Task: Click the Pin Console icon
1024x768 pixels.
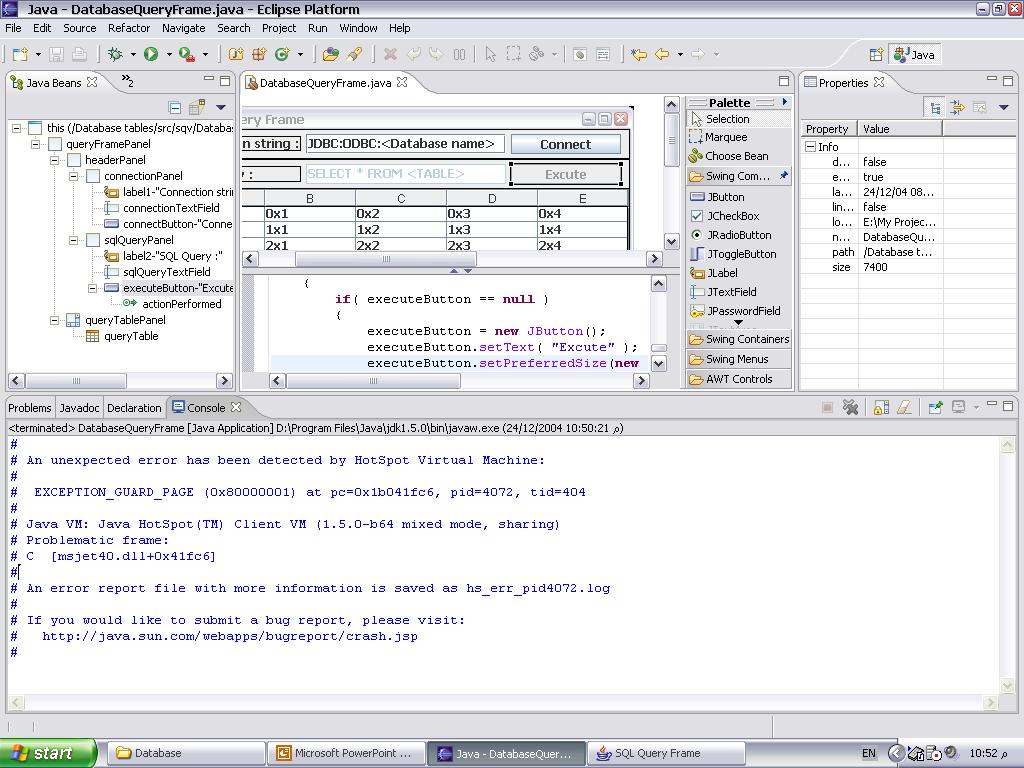Action: [x=935, y=408]
